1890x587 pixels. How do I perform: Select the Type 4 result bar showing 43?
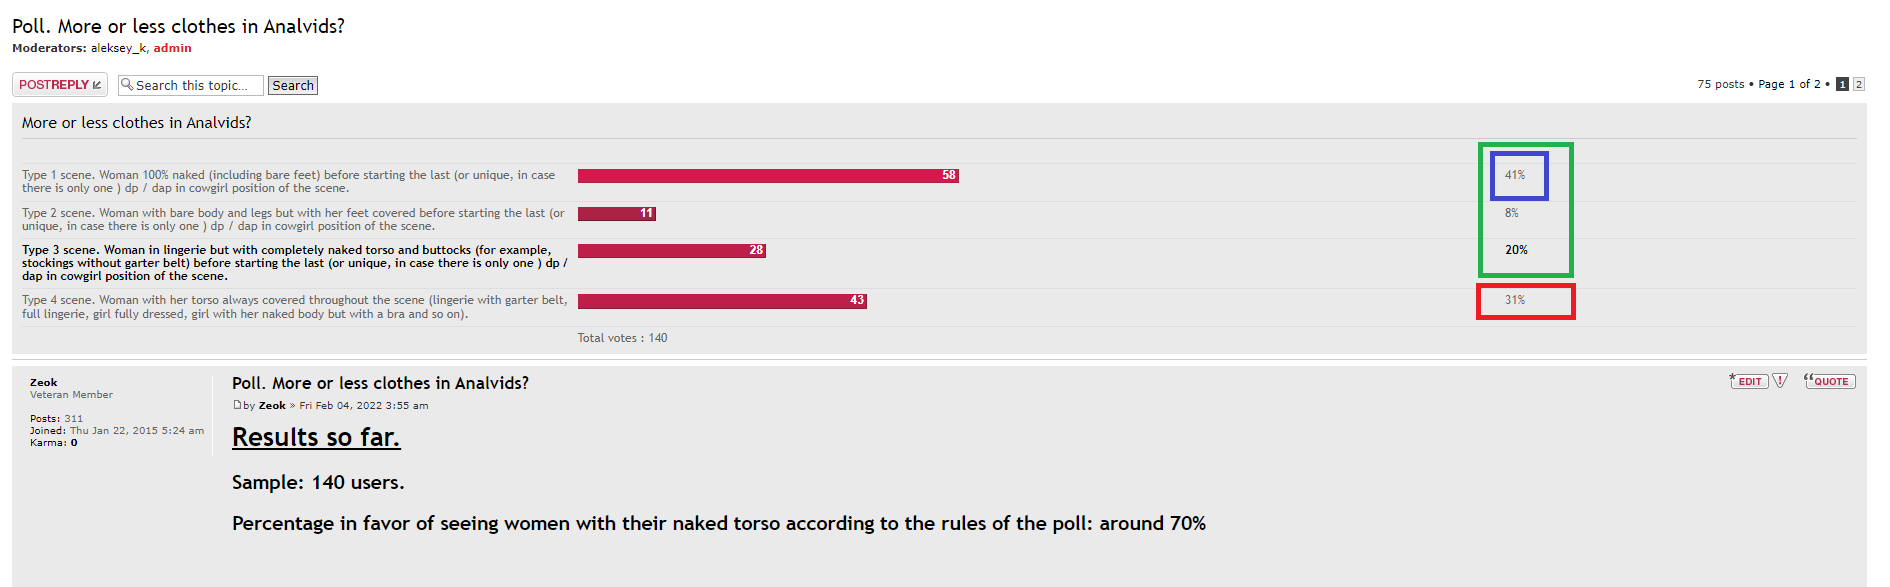(722, 300)
